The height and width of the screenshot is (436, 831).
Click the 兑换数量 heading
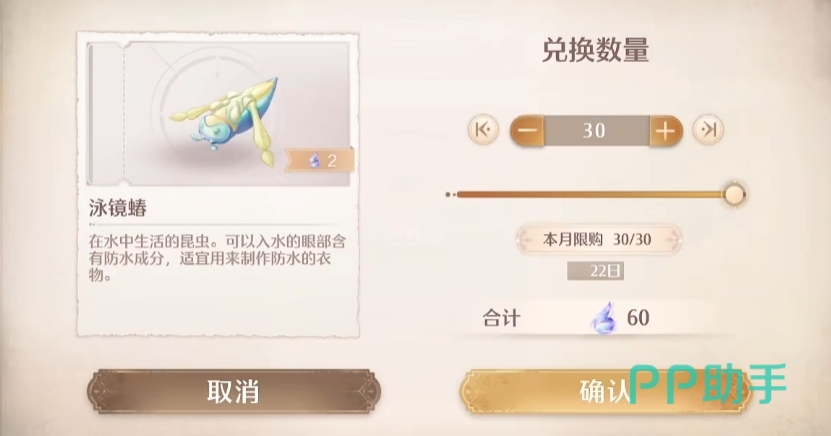coord(595,51)
